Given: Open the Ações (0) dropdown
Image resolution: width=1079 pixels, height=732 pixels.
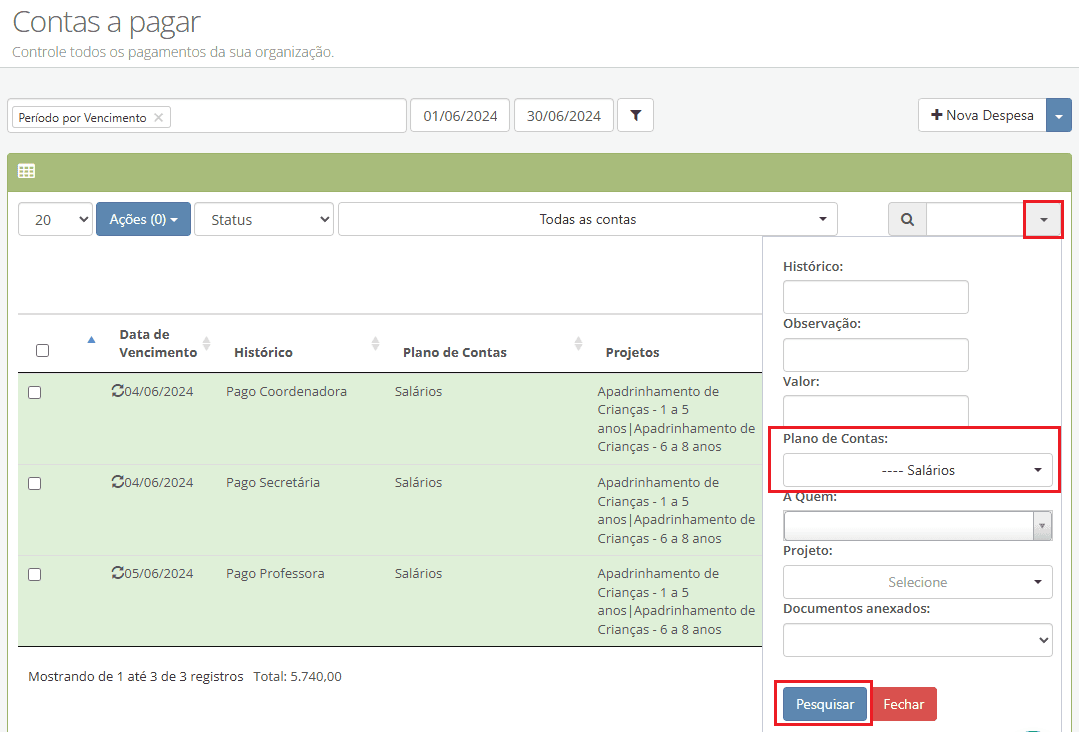Looking at the screenshot, I should click(x=143, y=219).
